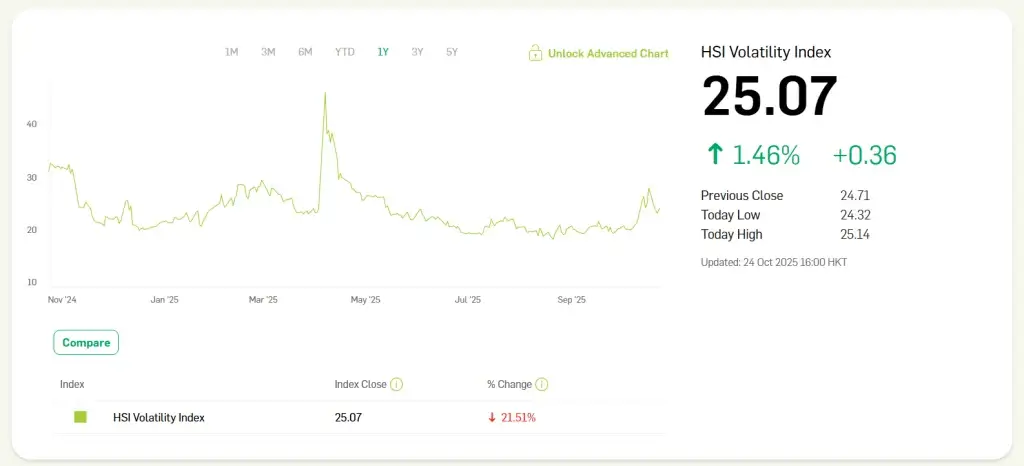Click the info icon next to % Change

point(541,384)
